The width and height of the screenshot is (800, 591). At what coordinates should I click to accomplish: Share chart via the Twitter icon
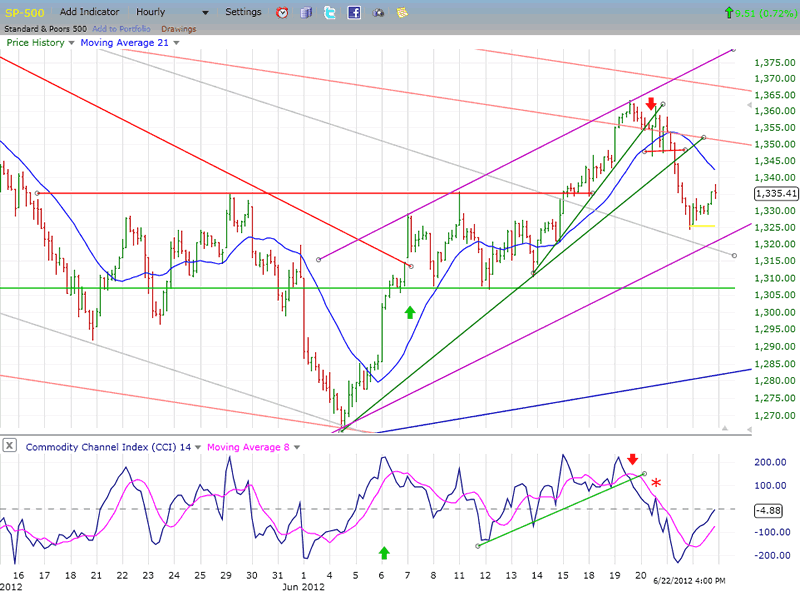click(330, 13)
